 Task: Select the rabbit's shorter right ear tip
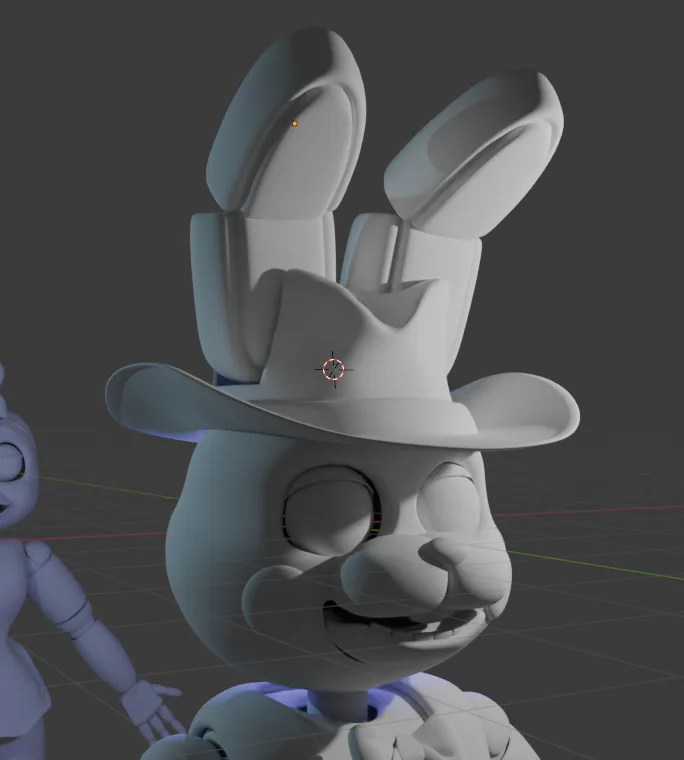474,153
